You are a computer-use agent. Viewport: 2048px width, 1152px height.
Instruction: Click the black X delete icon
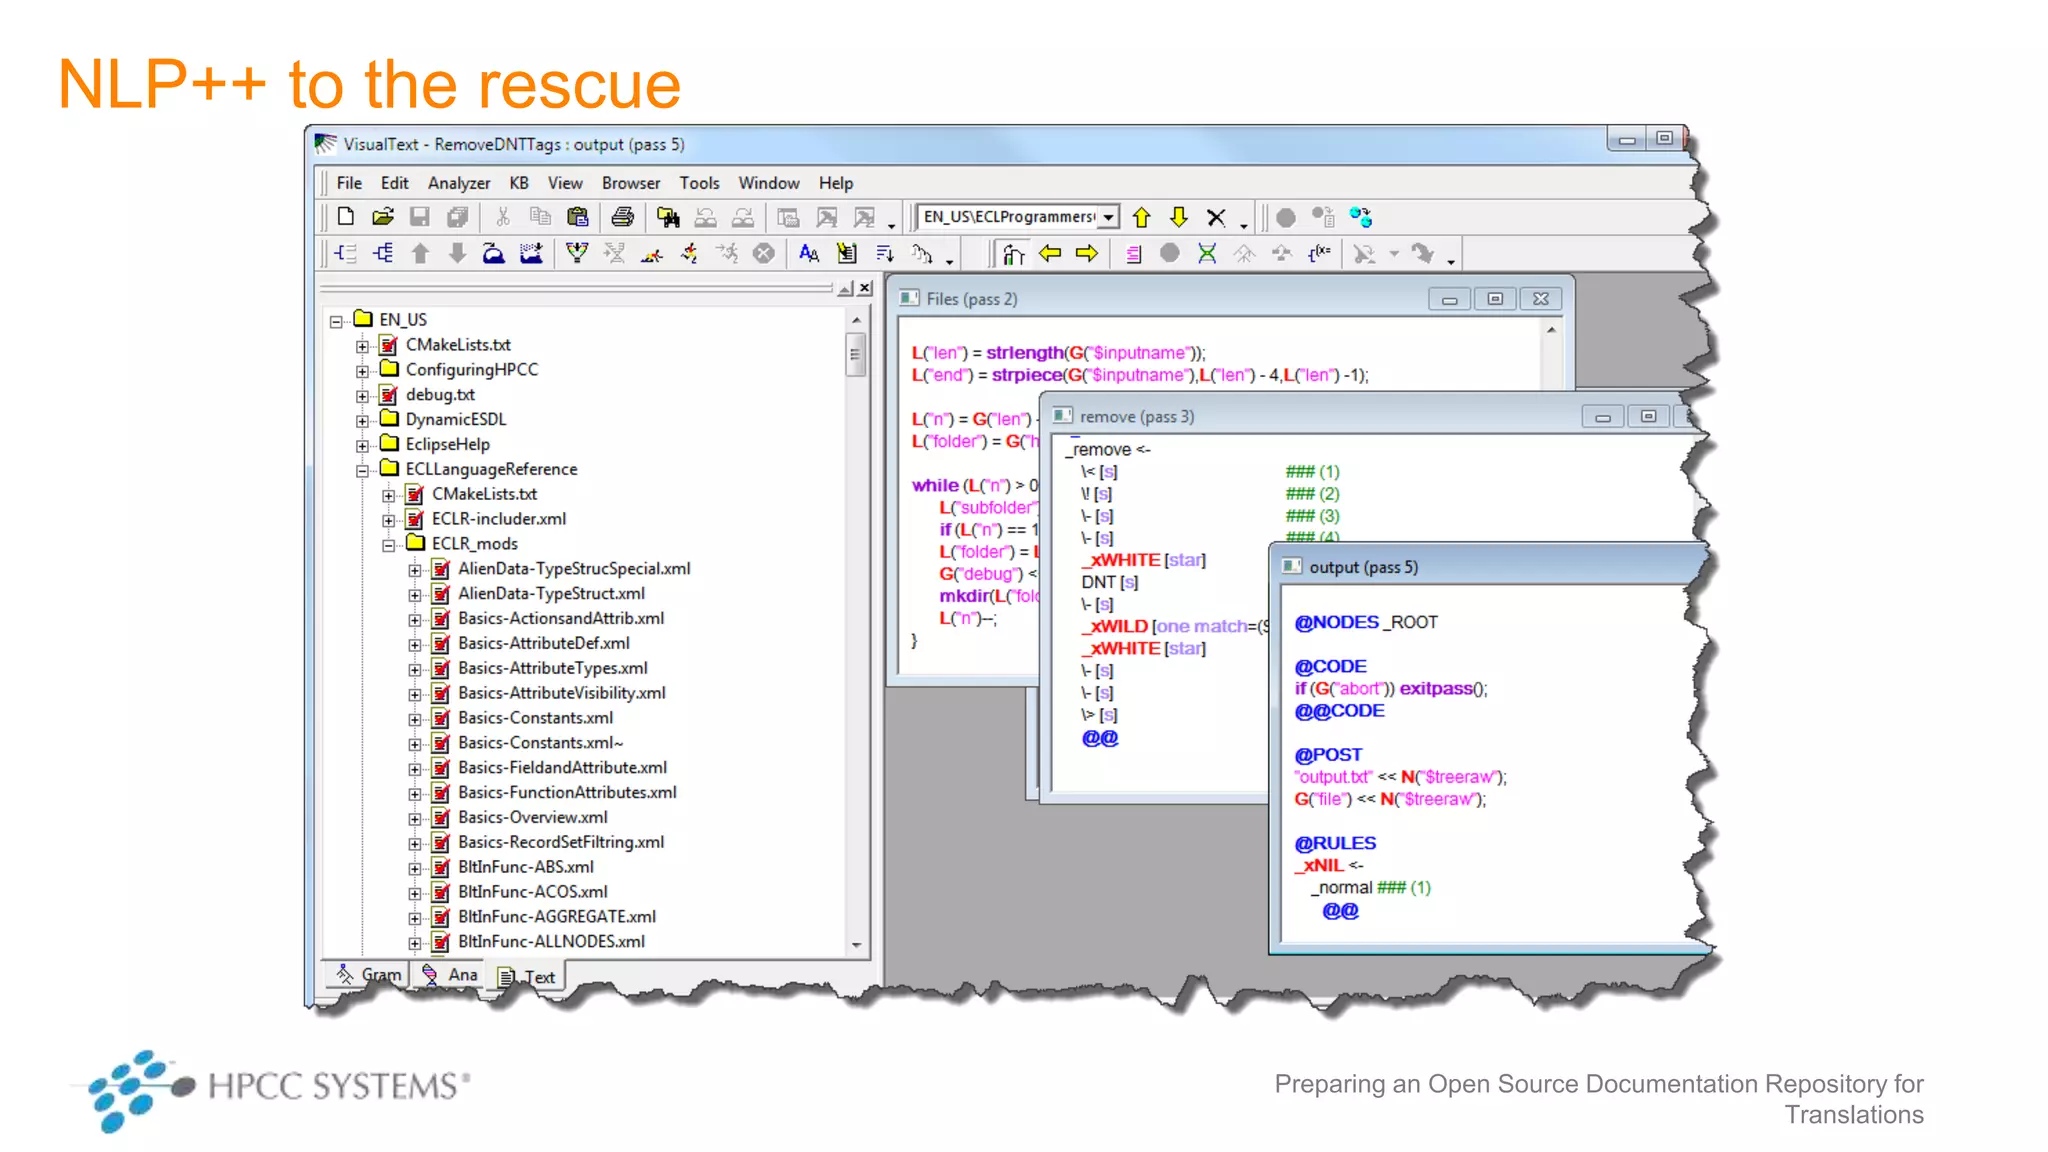point(1216,218)
